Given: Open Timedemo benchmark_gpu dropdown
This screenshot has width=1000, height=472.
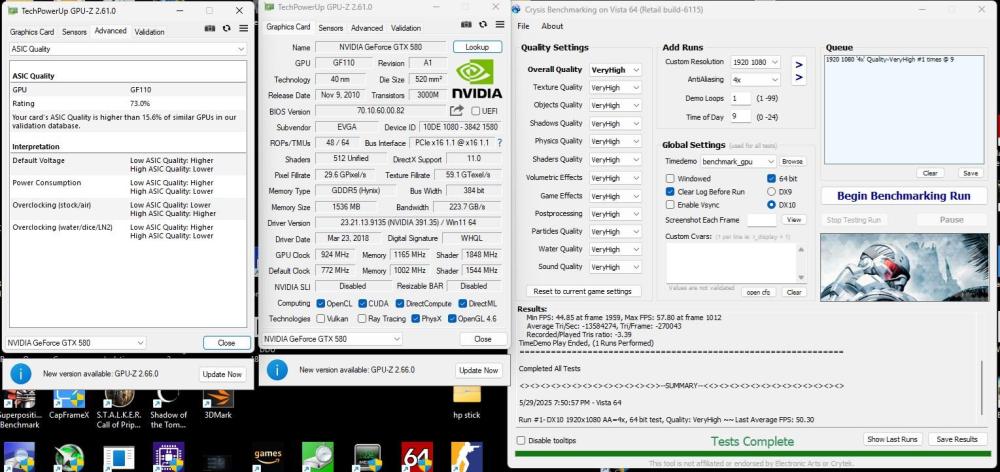Looking at the screenshot, I should click(x=739, y=162).
